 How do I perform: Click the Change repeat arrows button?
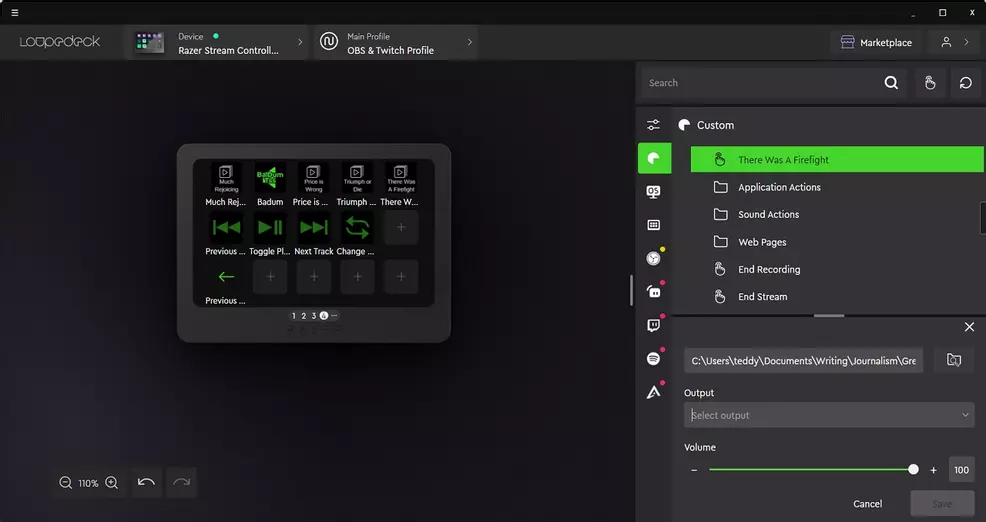click(x=357, y=228)
